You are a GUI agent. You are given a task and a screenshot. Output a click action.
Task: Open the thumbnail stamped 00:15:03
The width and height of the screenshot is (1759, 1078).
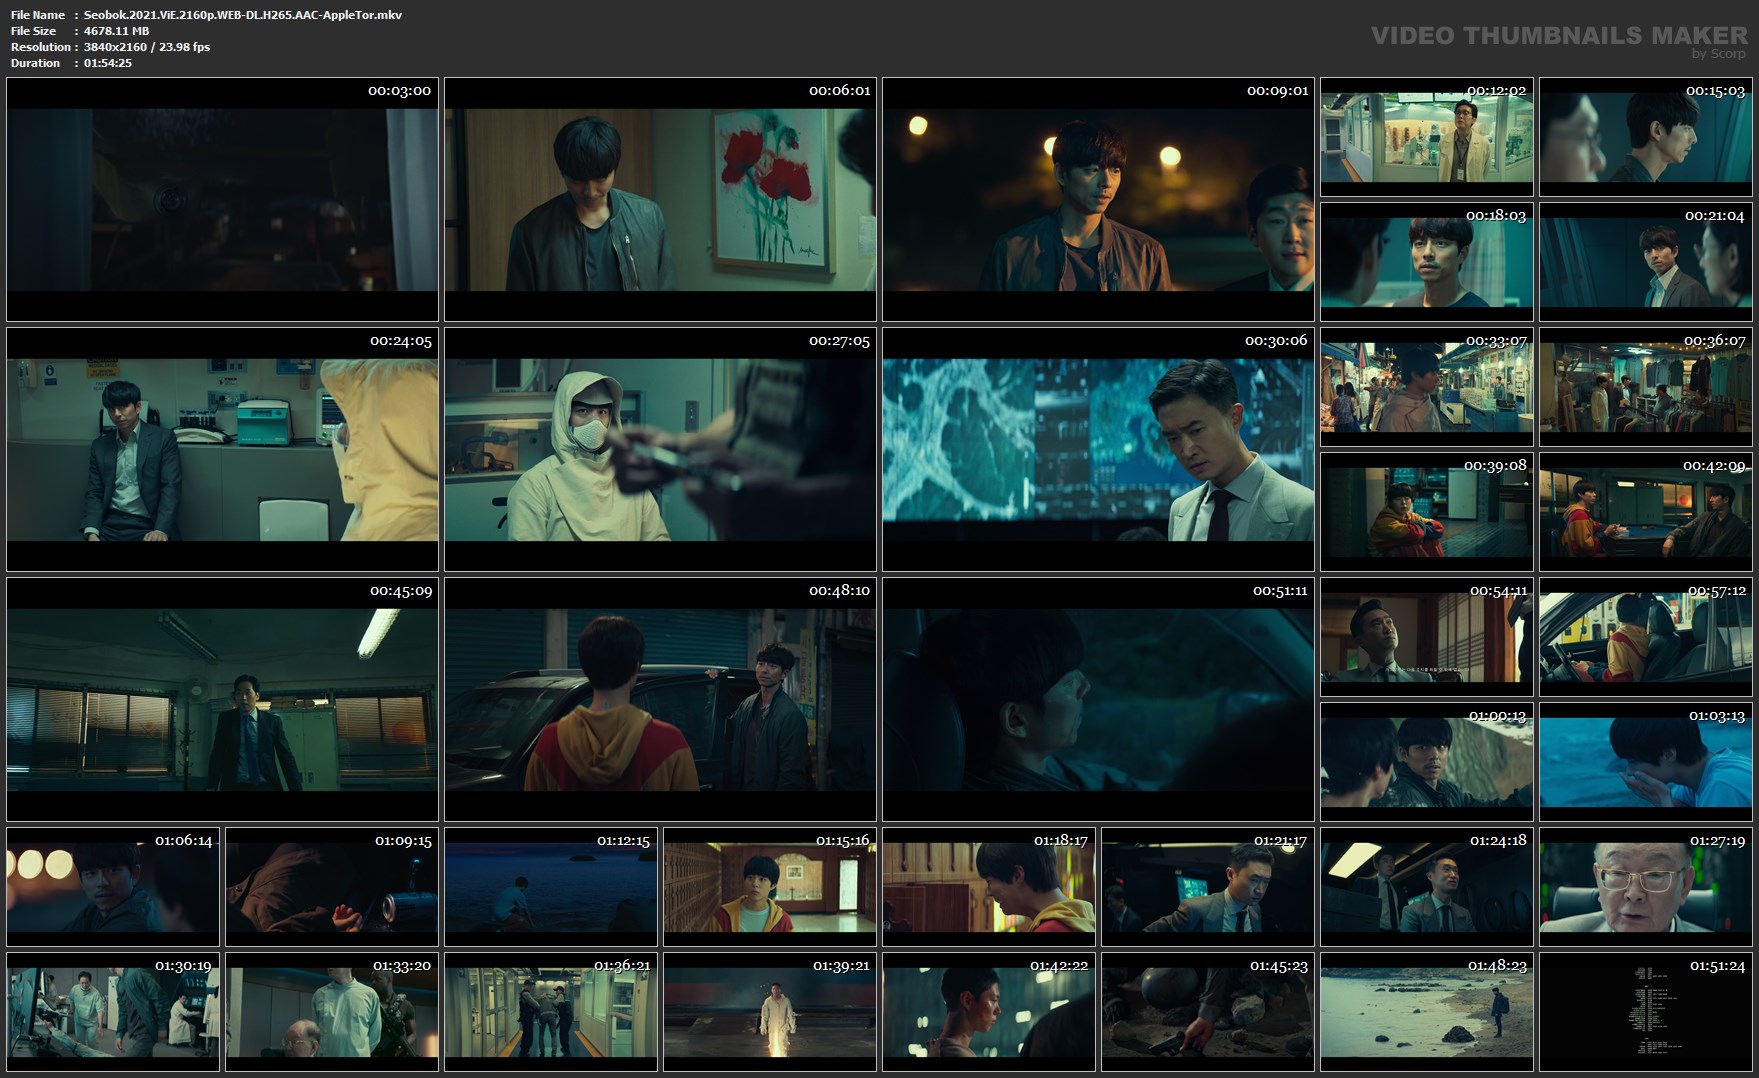(x=1646, y=137)
